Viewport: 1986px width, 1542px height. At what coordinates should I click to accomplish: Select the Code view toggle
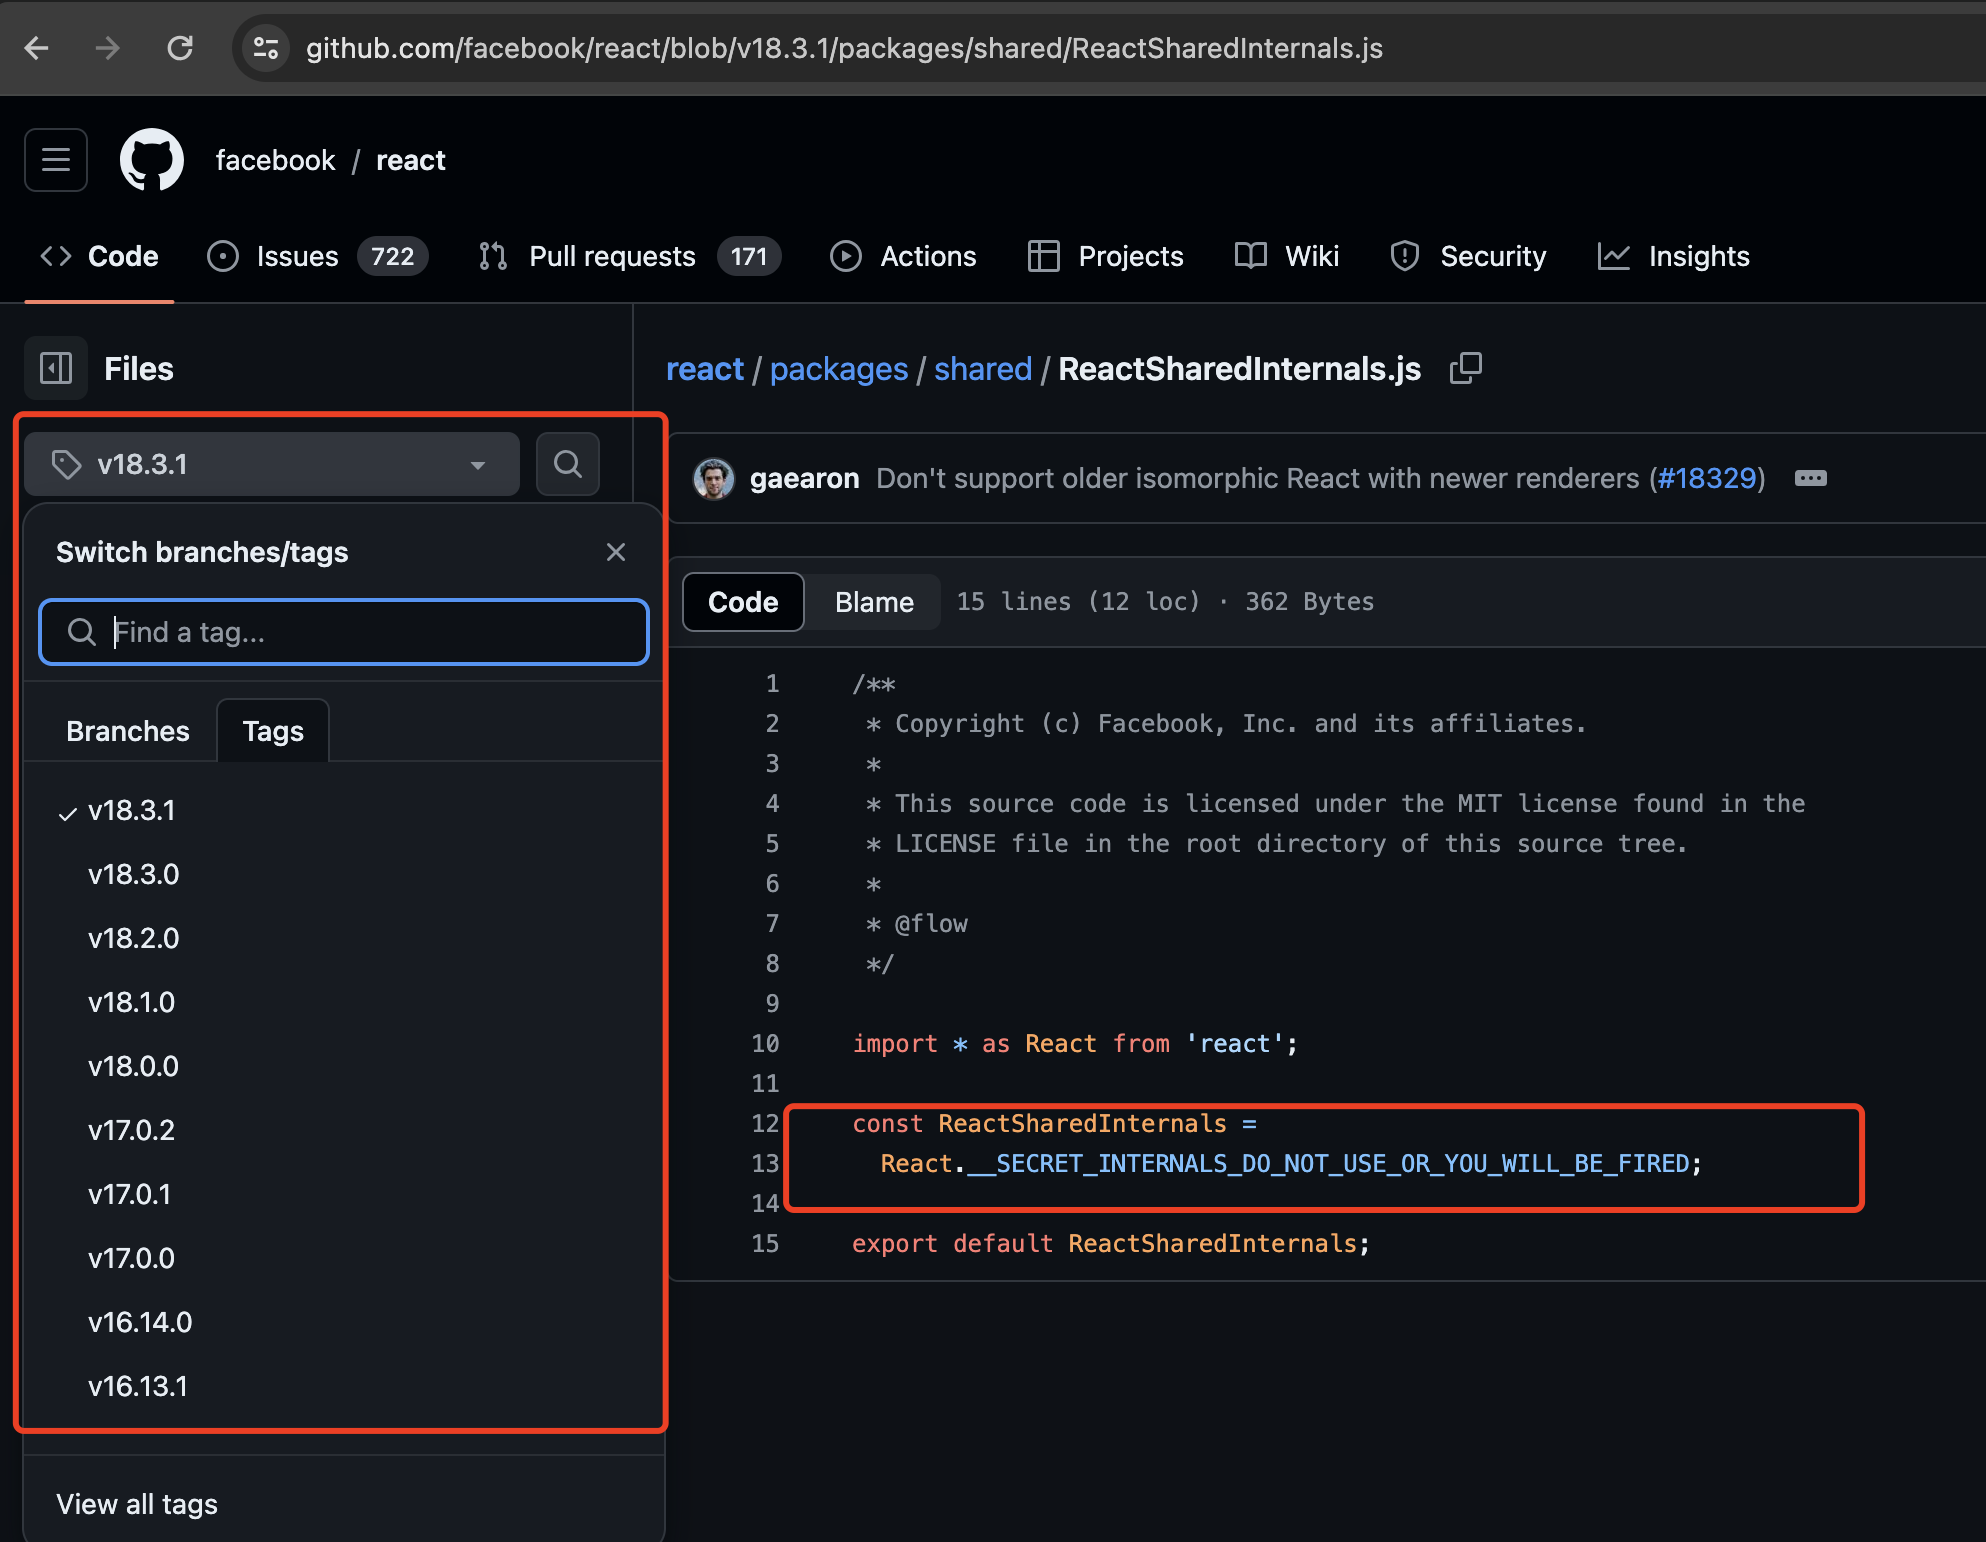pos(743,602)
